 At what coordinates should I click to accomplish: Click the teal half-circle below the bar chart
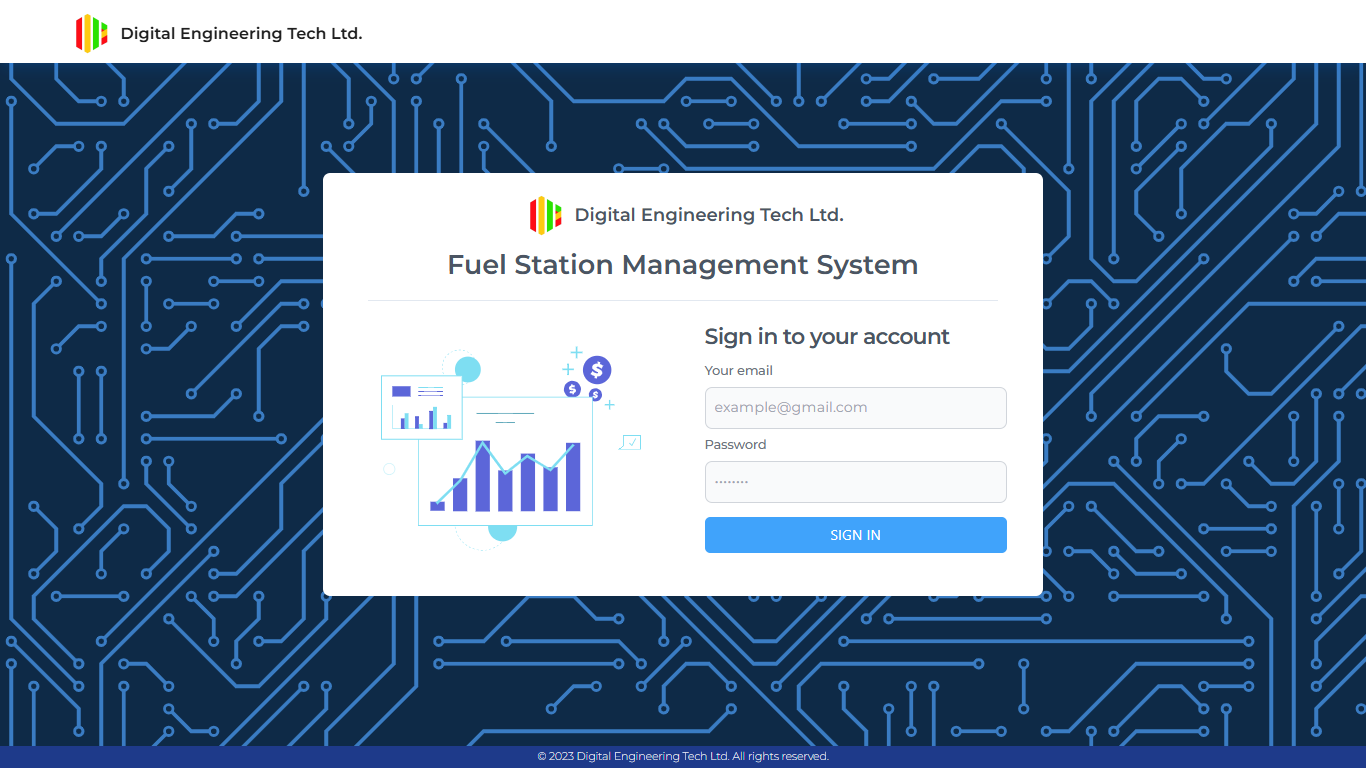click(502, 533)
